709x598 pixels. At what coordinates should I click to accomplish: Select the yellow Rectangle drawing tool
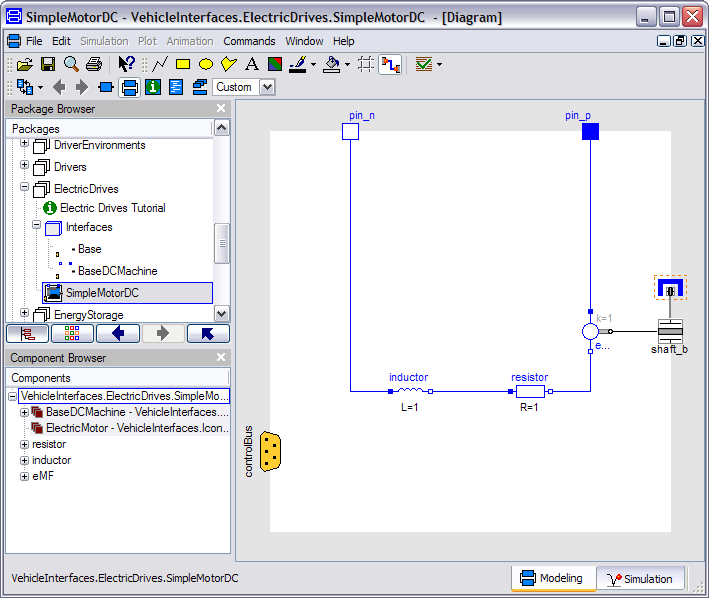[x=183, y=64]
